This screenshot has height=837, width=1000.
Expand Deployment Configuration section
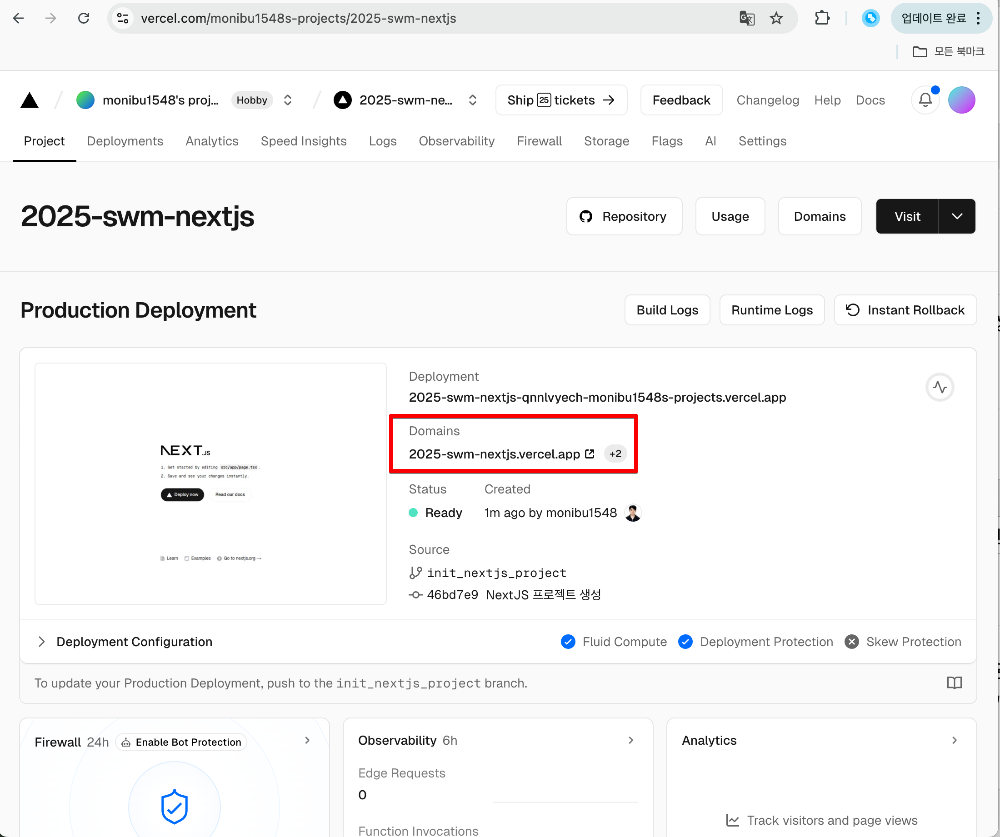pos(124,642)
